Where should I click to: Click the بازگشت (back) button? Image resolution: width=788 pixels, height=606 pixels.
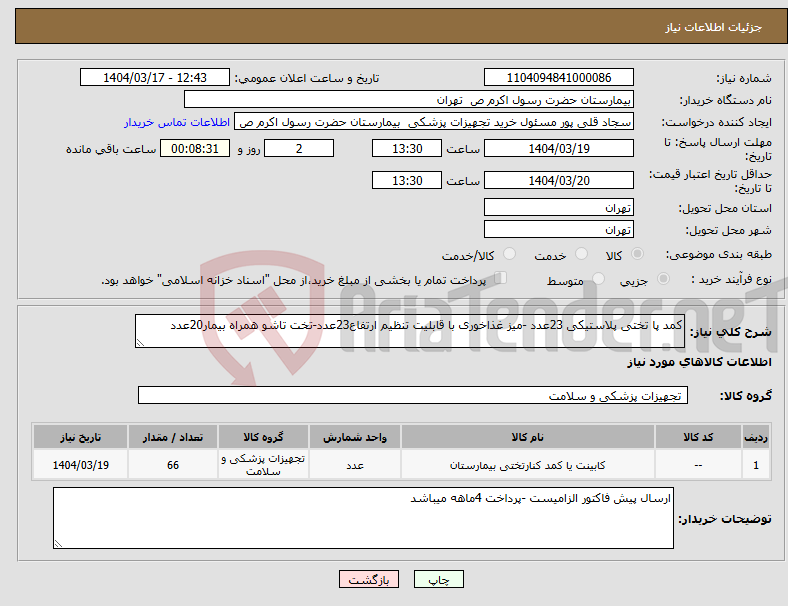pos(369,579)
